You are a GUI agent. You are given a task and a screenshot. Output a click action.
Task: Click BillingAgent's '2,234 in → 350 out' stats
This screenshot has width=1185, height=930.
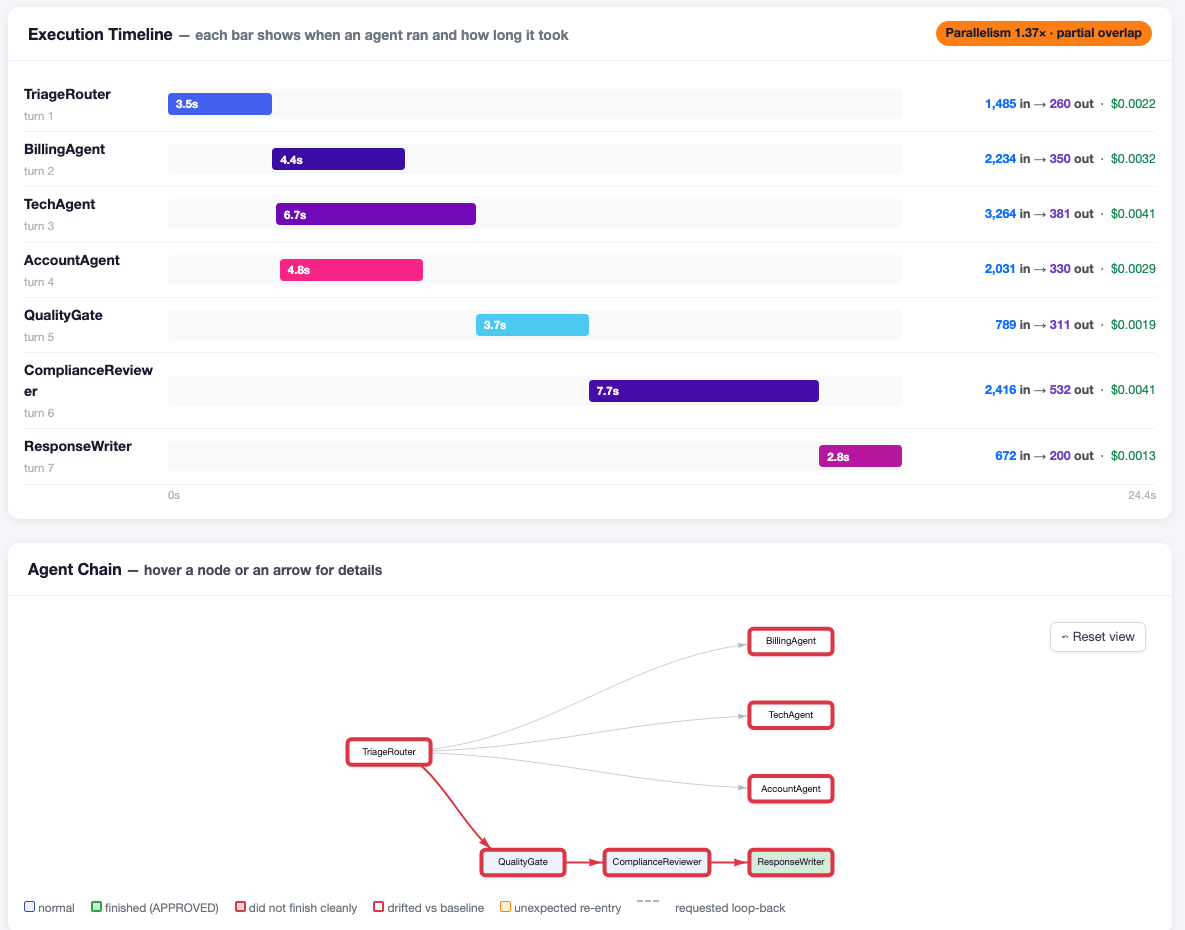1039,159
